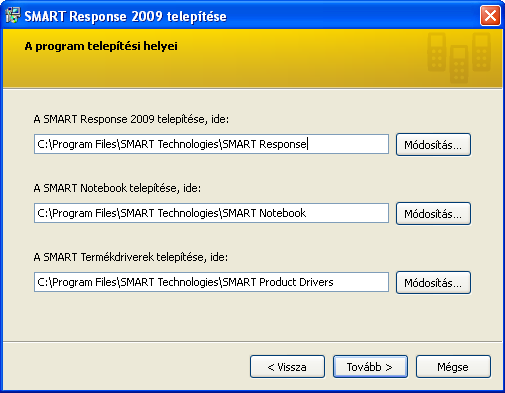
Task: Click Módosítás button for Product Drivers path
Action: point(433,283)
